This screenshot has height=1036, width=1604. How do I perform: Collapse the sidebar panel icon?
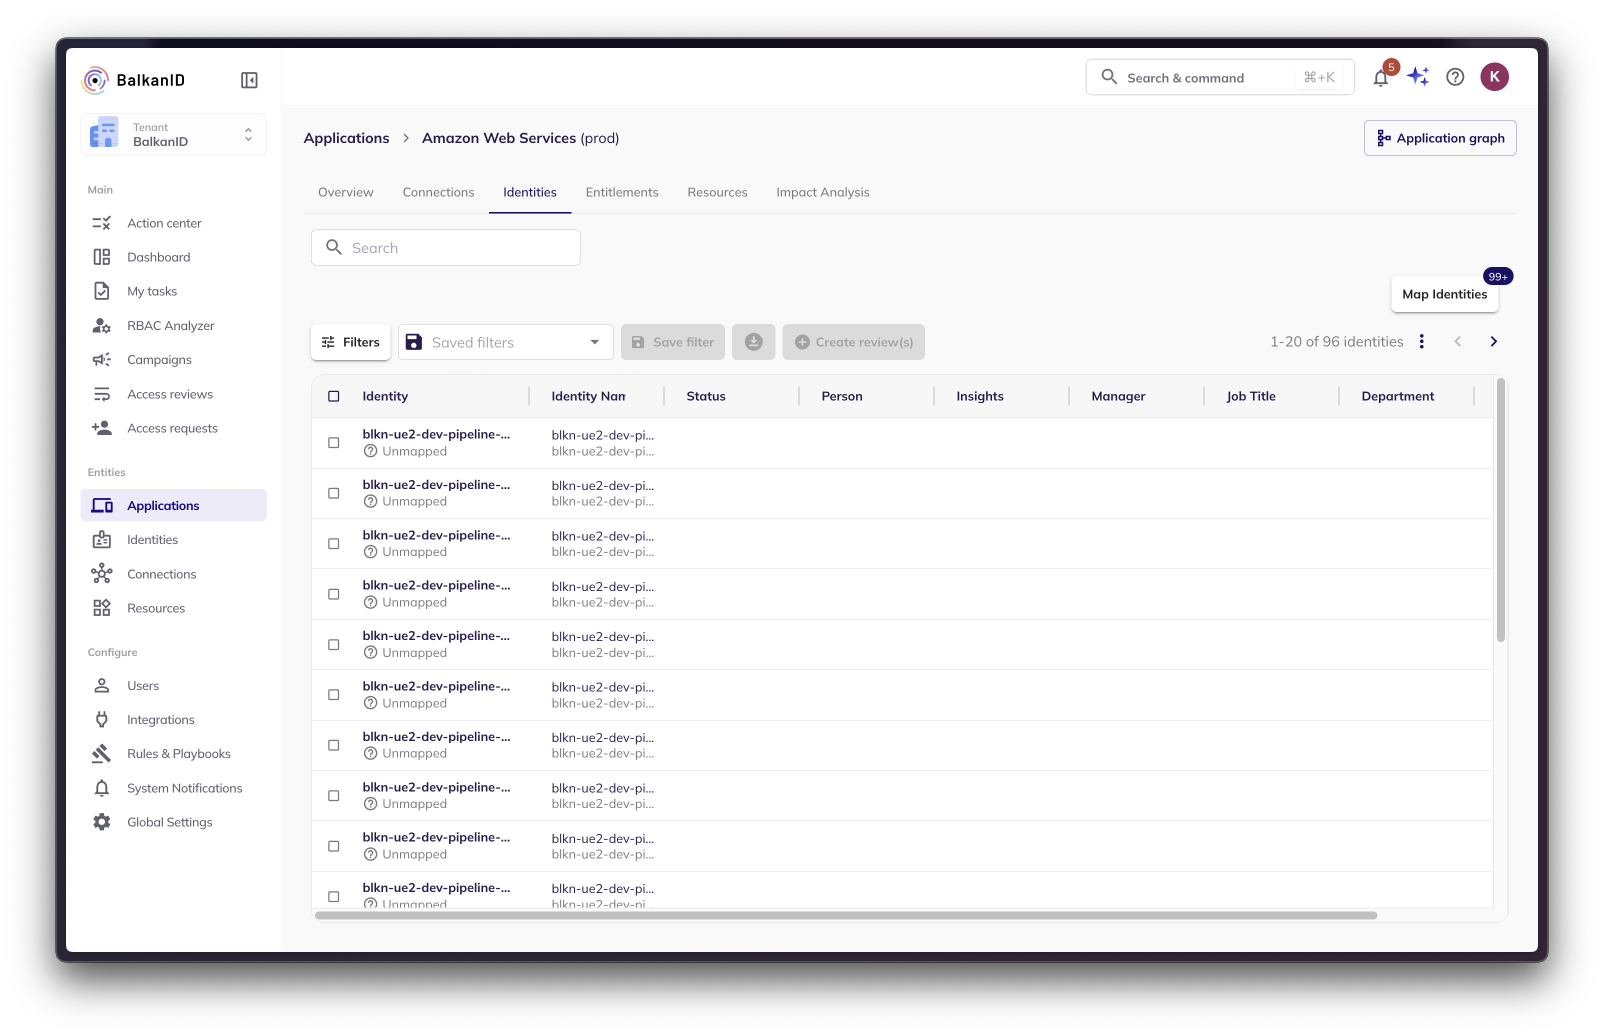pos(249,80)
